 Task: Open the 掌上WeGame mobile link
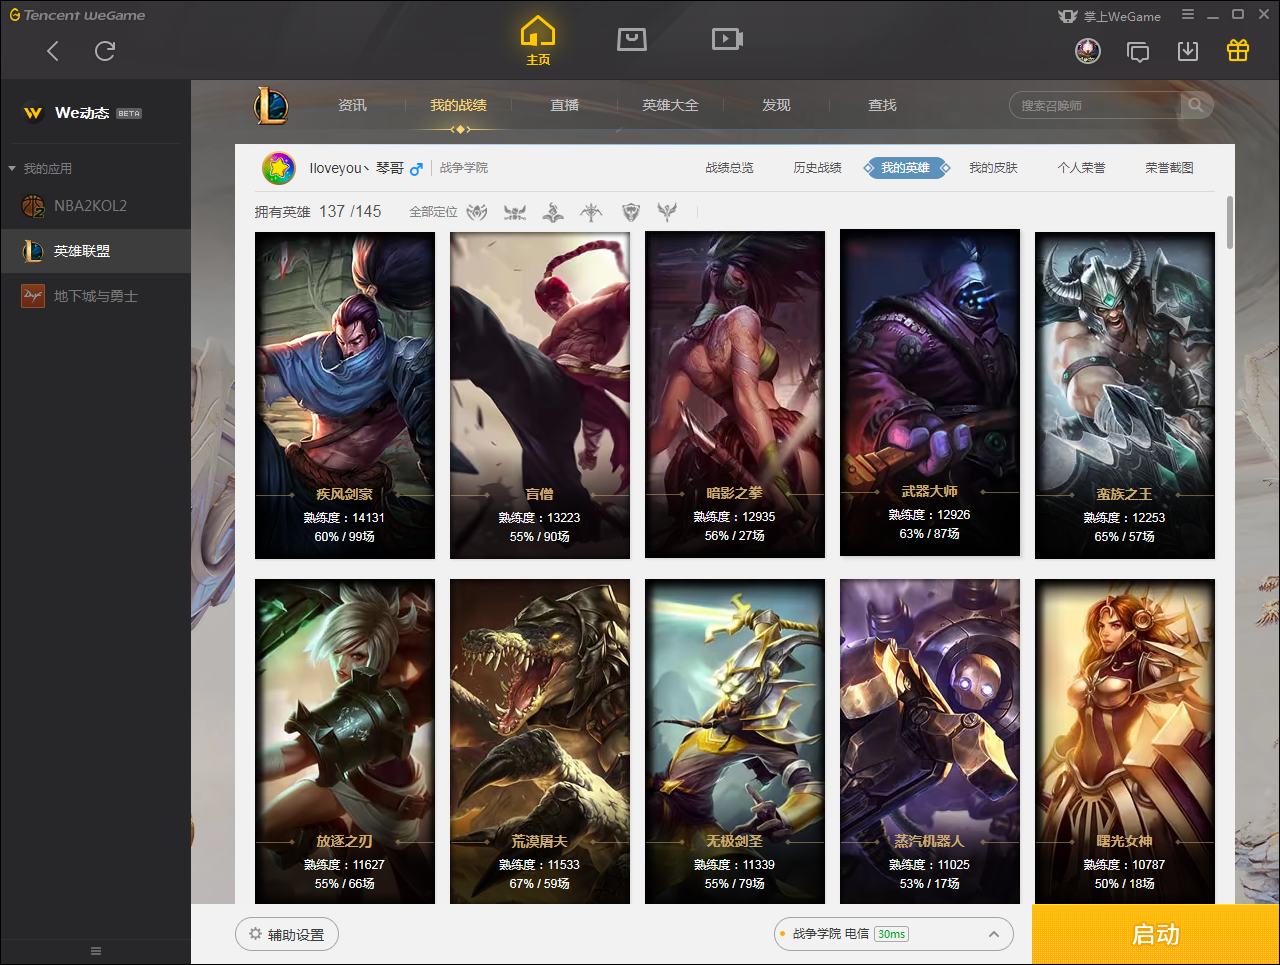(x=1110, y=16)
